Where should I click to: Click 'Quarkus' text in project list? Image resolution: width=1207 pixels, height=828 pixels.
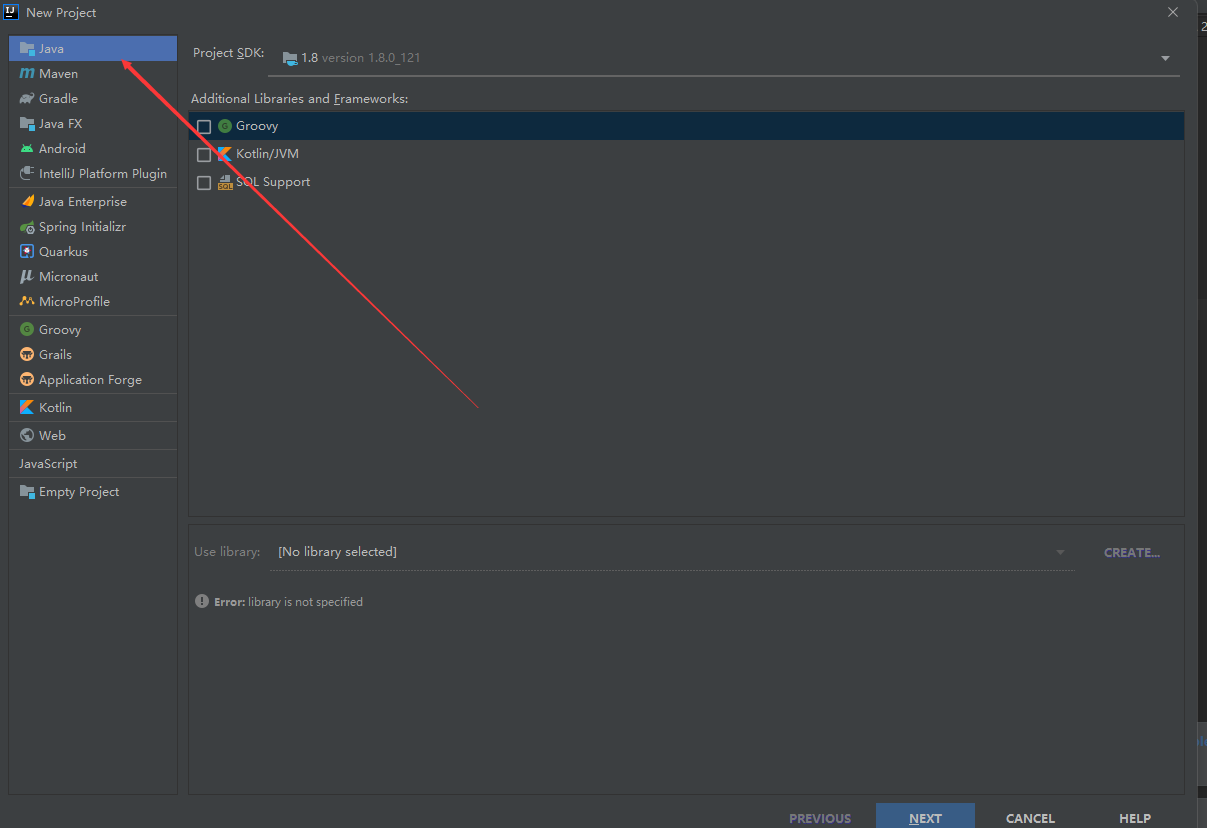(x=64, y=251)
